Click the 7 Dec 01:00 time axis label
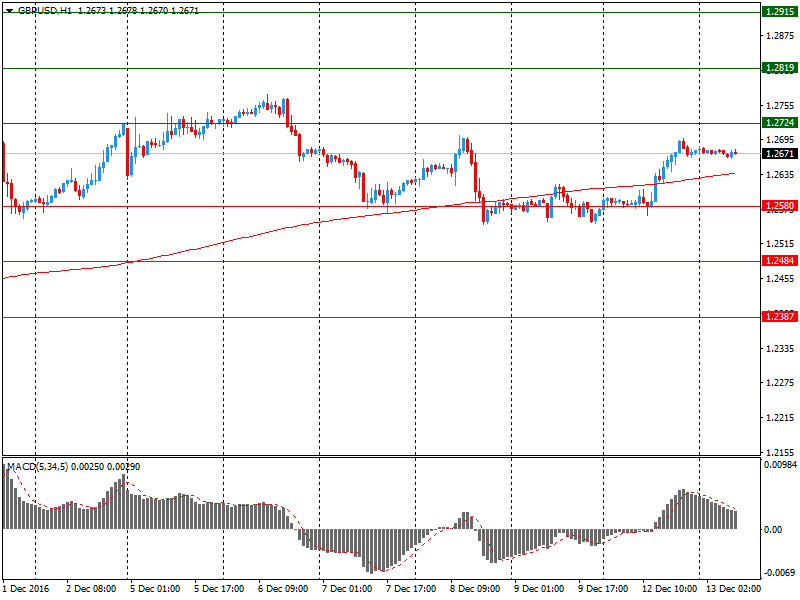800x600 pixels. 347,589
